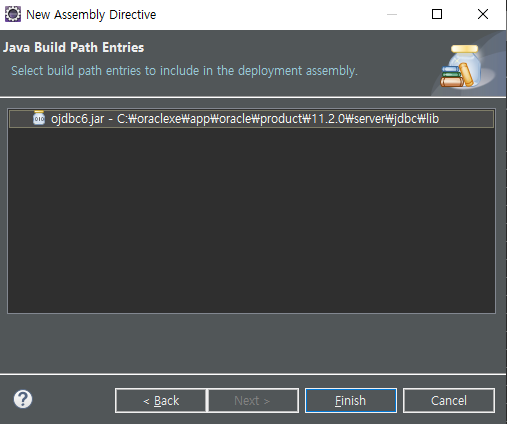
Task: Click the Finish button
Action: tap(351, 400)
